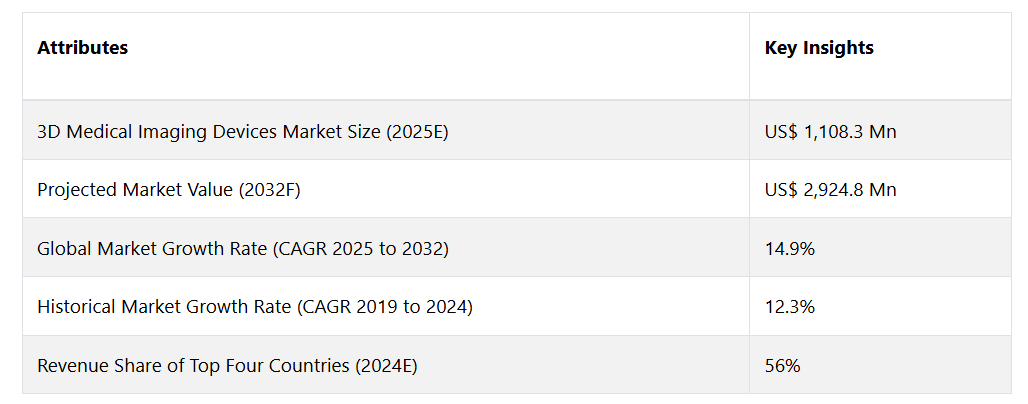Click the 14.9% growth rate value

[x=789, y=249]
